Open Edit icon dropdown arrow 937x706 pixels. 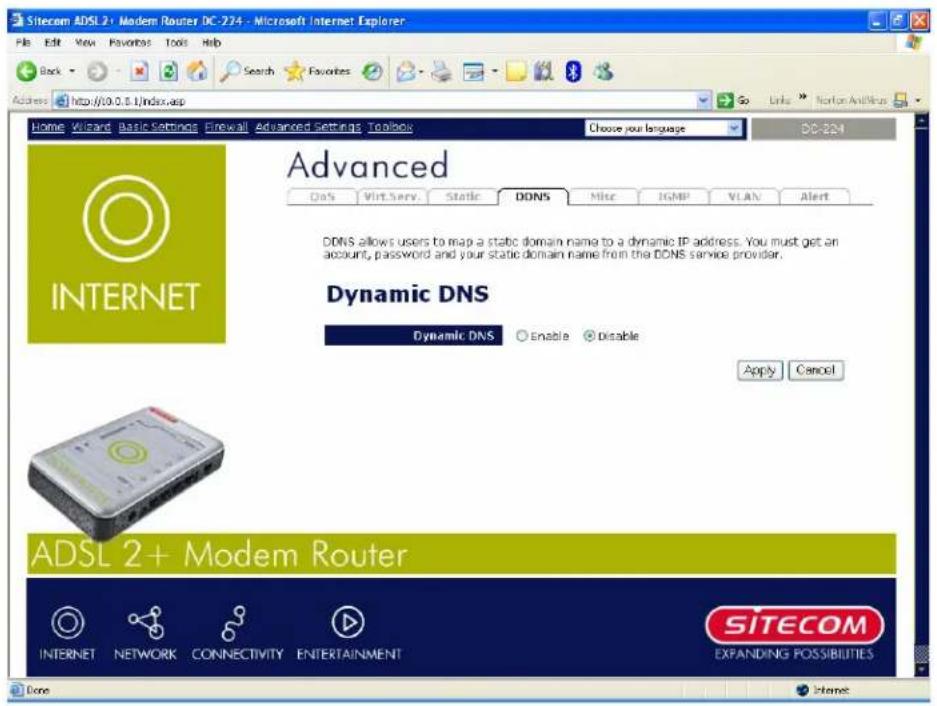pyautogui.click(x=494, y=72)
